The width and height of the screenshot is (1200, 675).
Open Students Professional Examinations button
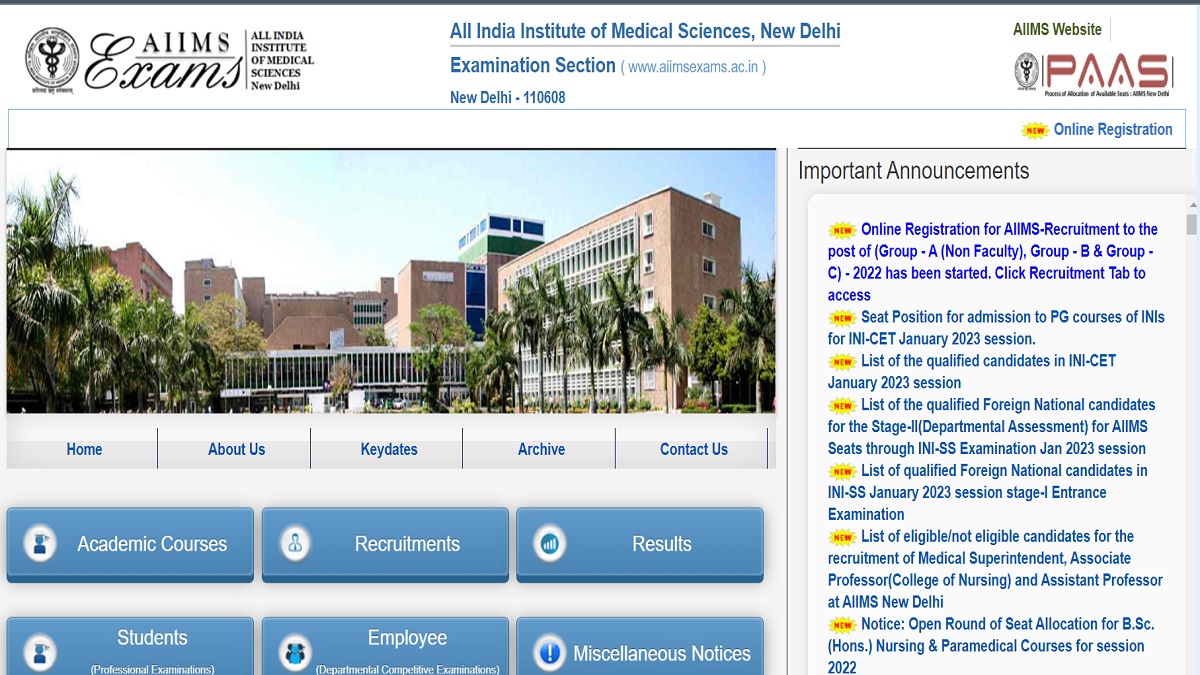pyautogui.click(x=130, y=647)
